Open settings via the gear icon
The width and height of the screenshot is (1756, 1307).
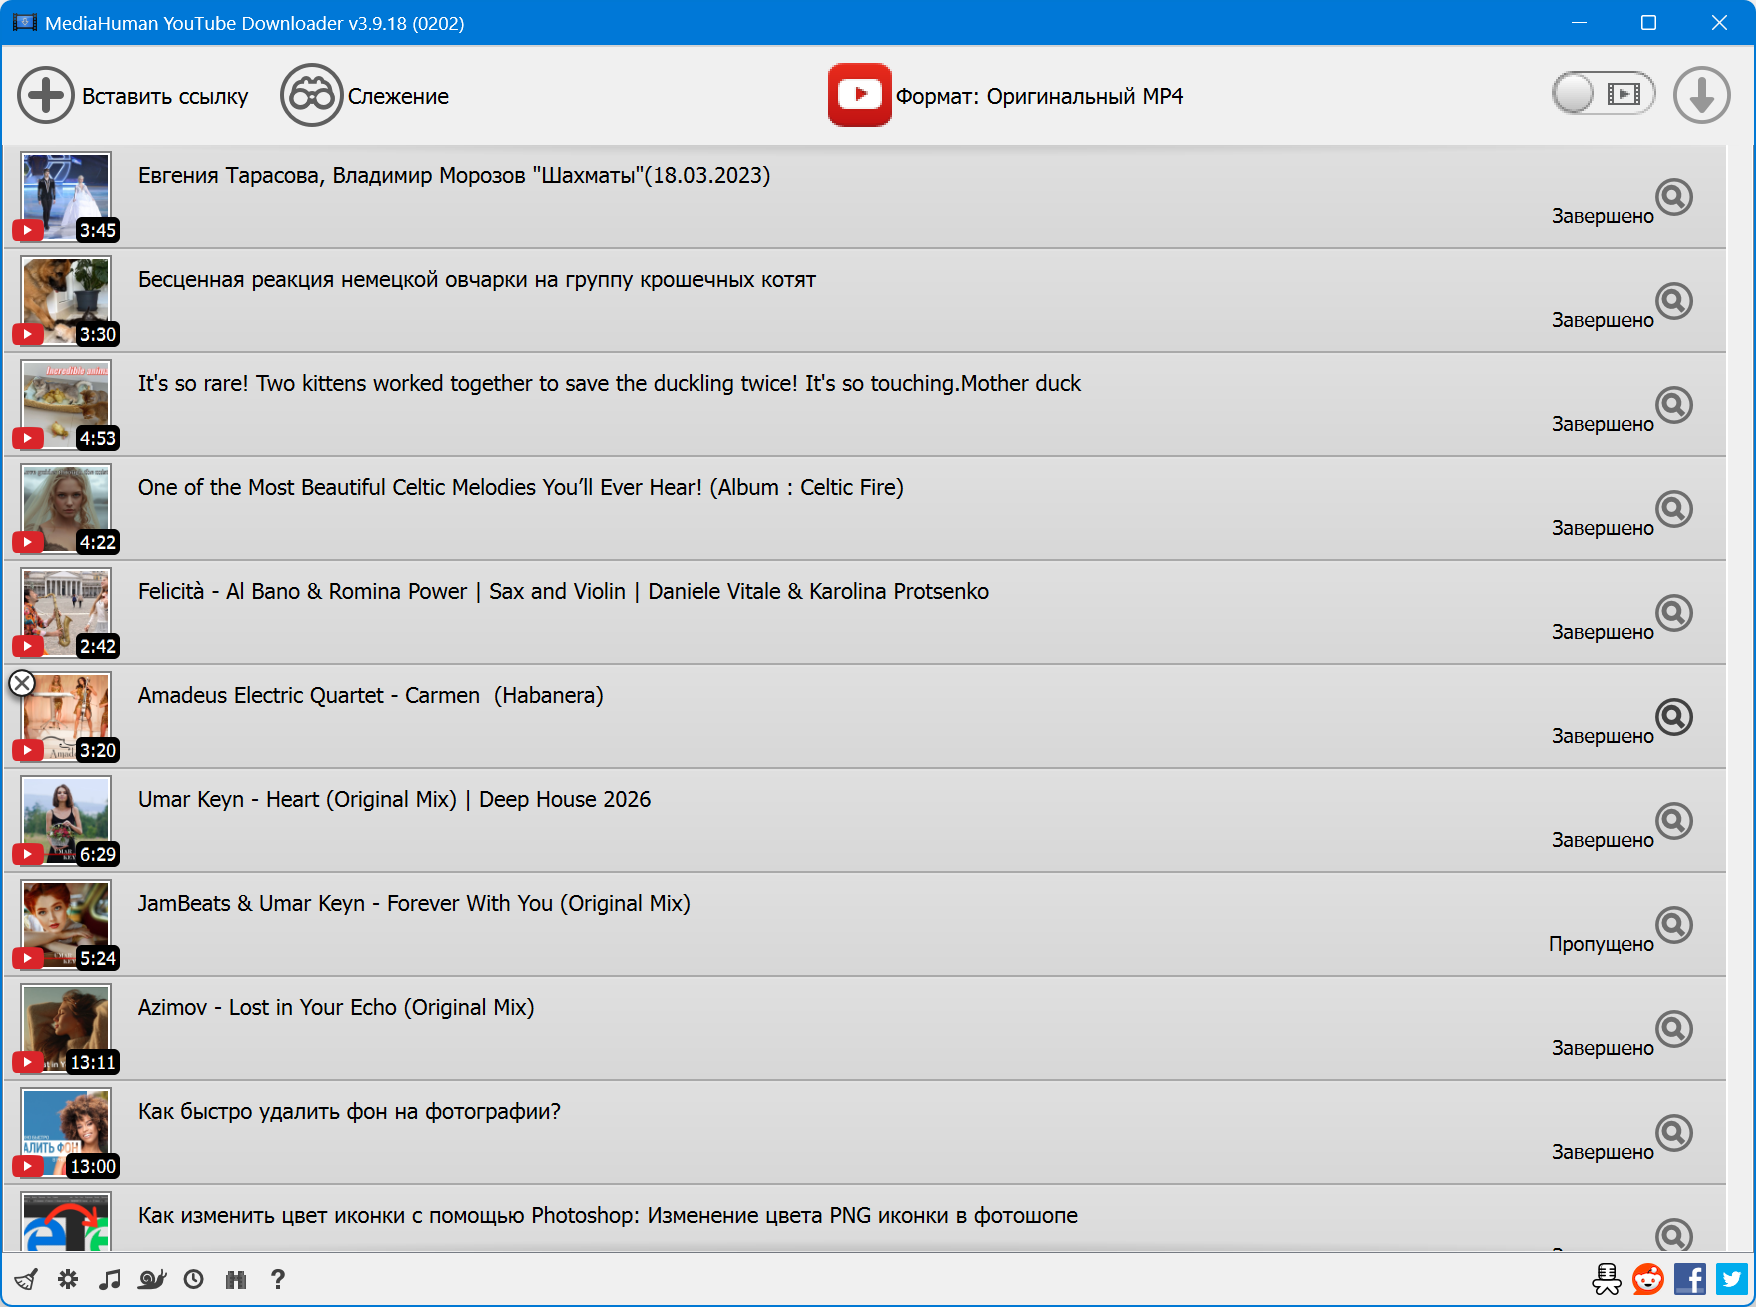68,1279
